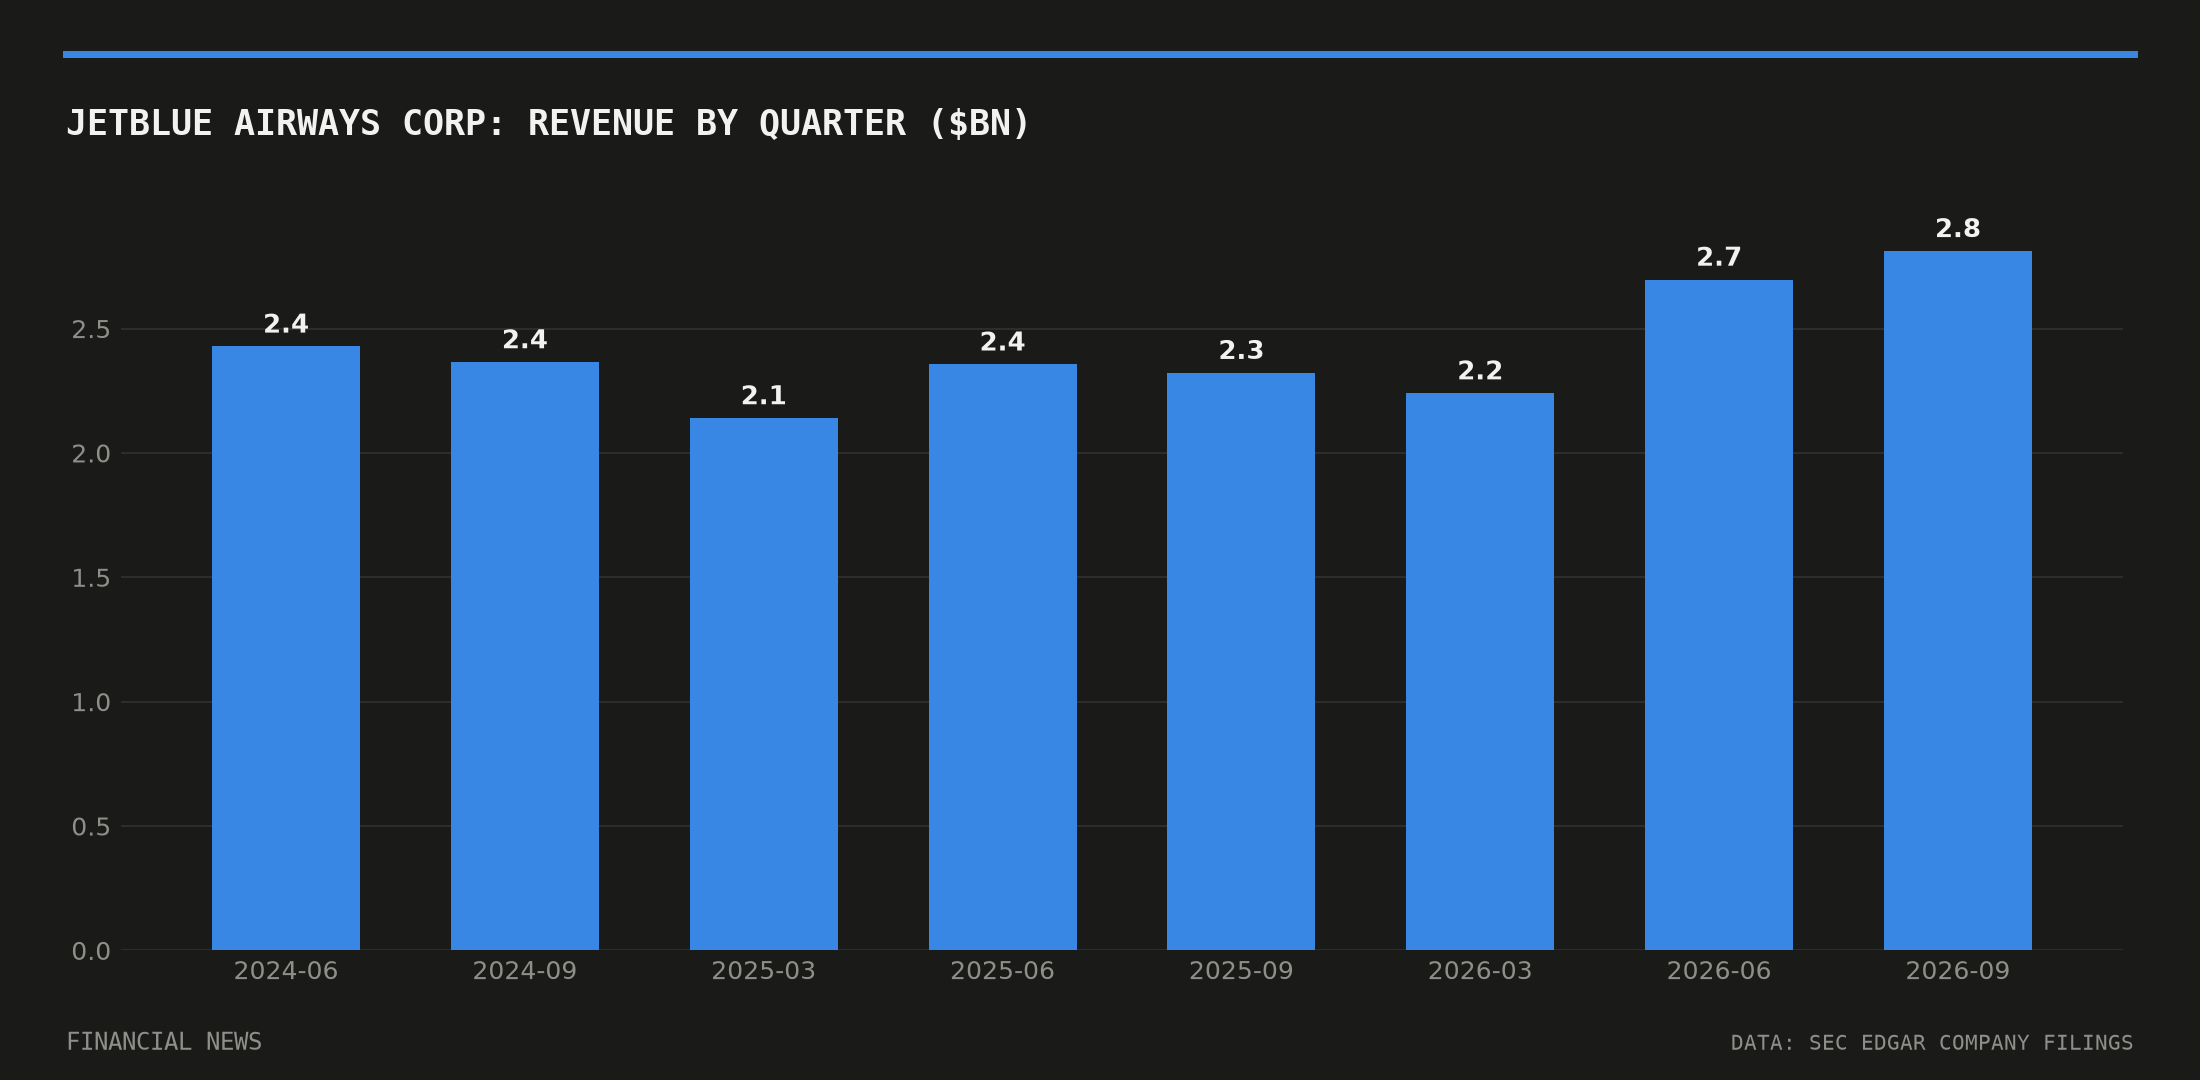Select the 2026-03 revenue bar
2200x1080 pixels.
[1480, 671]
